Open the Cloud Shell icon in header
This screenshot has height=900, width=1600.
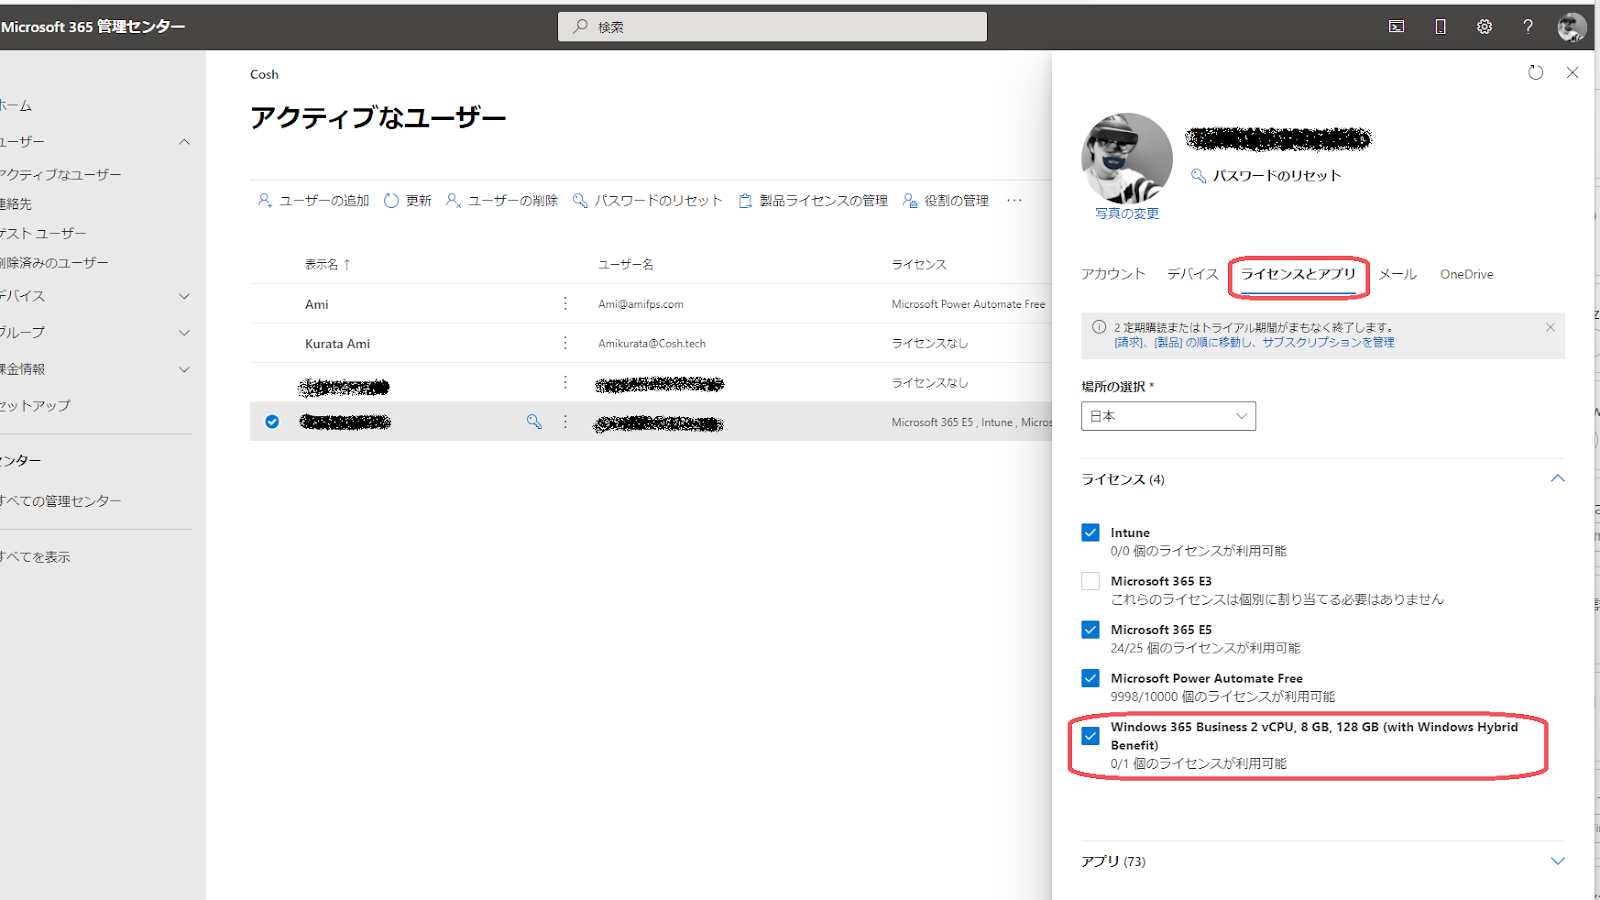1397,27
